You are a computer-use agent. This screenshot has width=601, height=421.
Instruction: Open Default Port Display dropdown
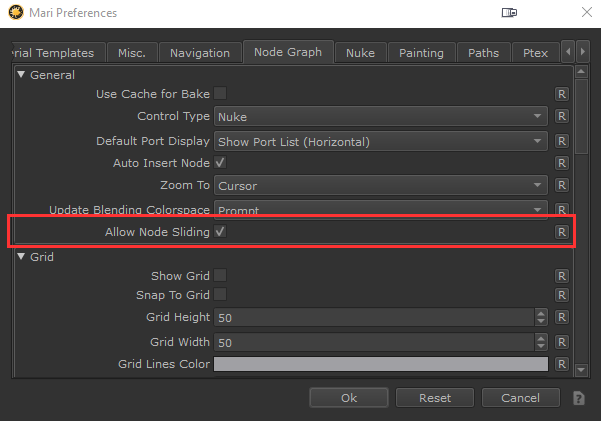click(x=381, y=141)
